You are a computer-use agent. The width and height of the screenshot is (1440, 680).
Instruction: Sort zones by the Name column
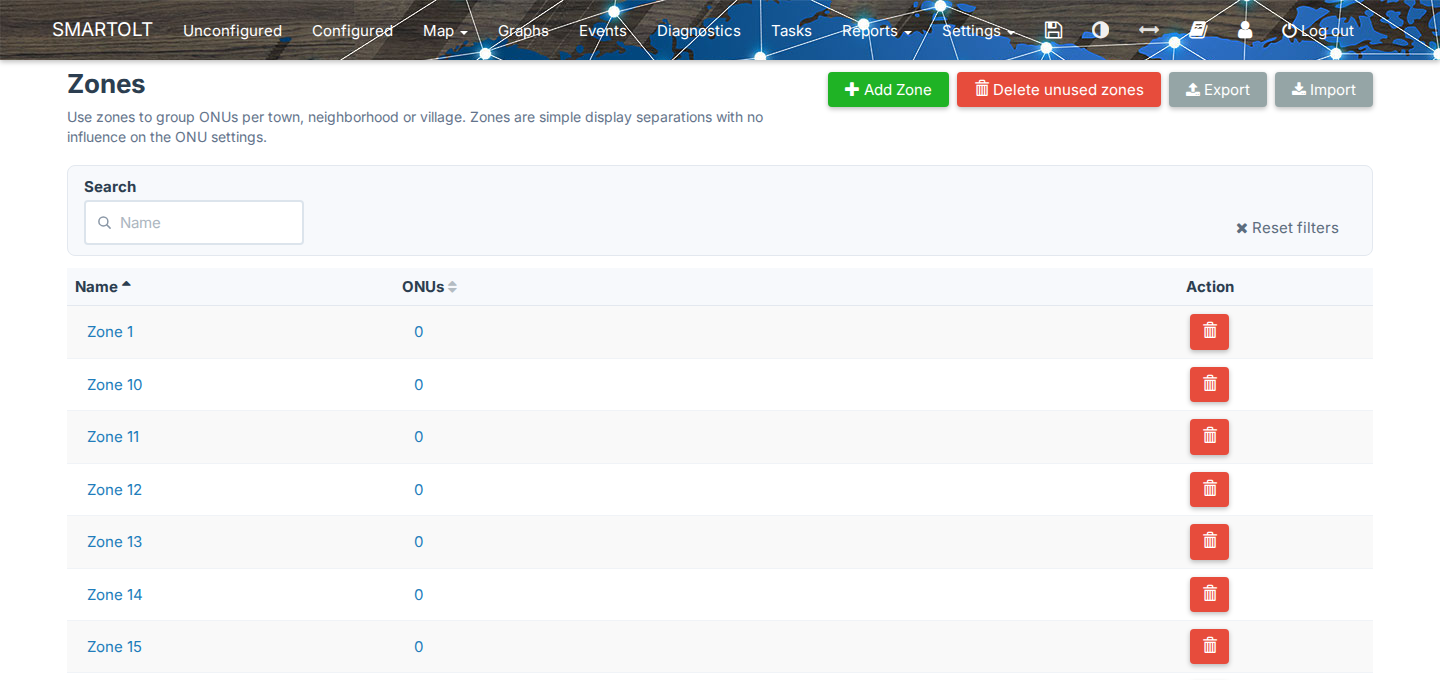tap(103, 287)
